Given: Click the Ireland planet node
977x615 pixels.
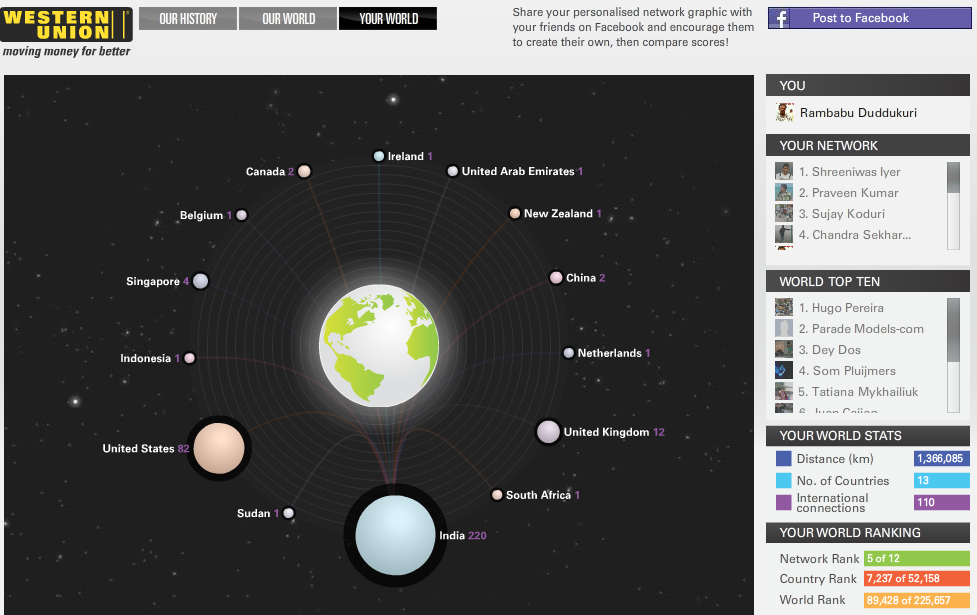Looking at the screenshot, I should (379, 156).
